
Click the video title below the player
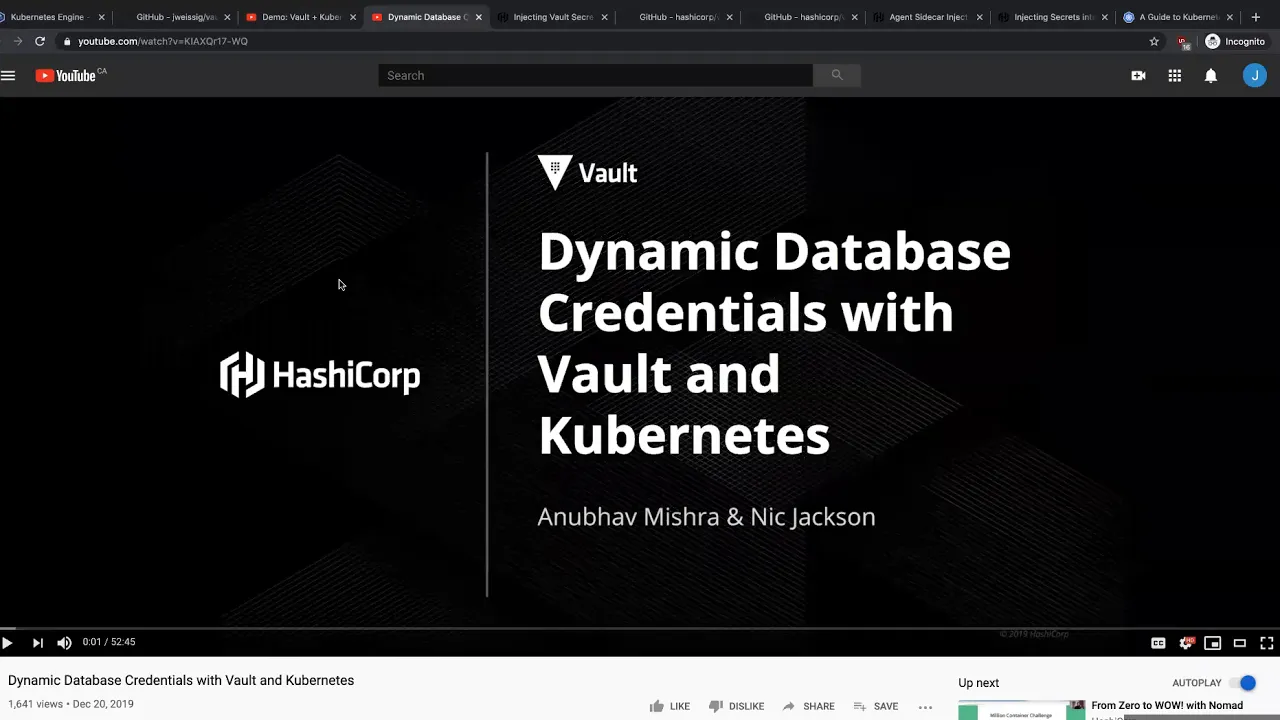tap(181, 680)
